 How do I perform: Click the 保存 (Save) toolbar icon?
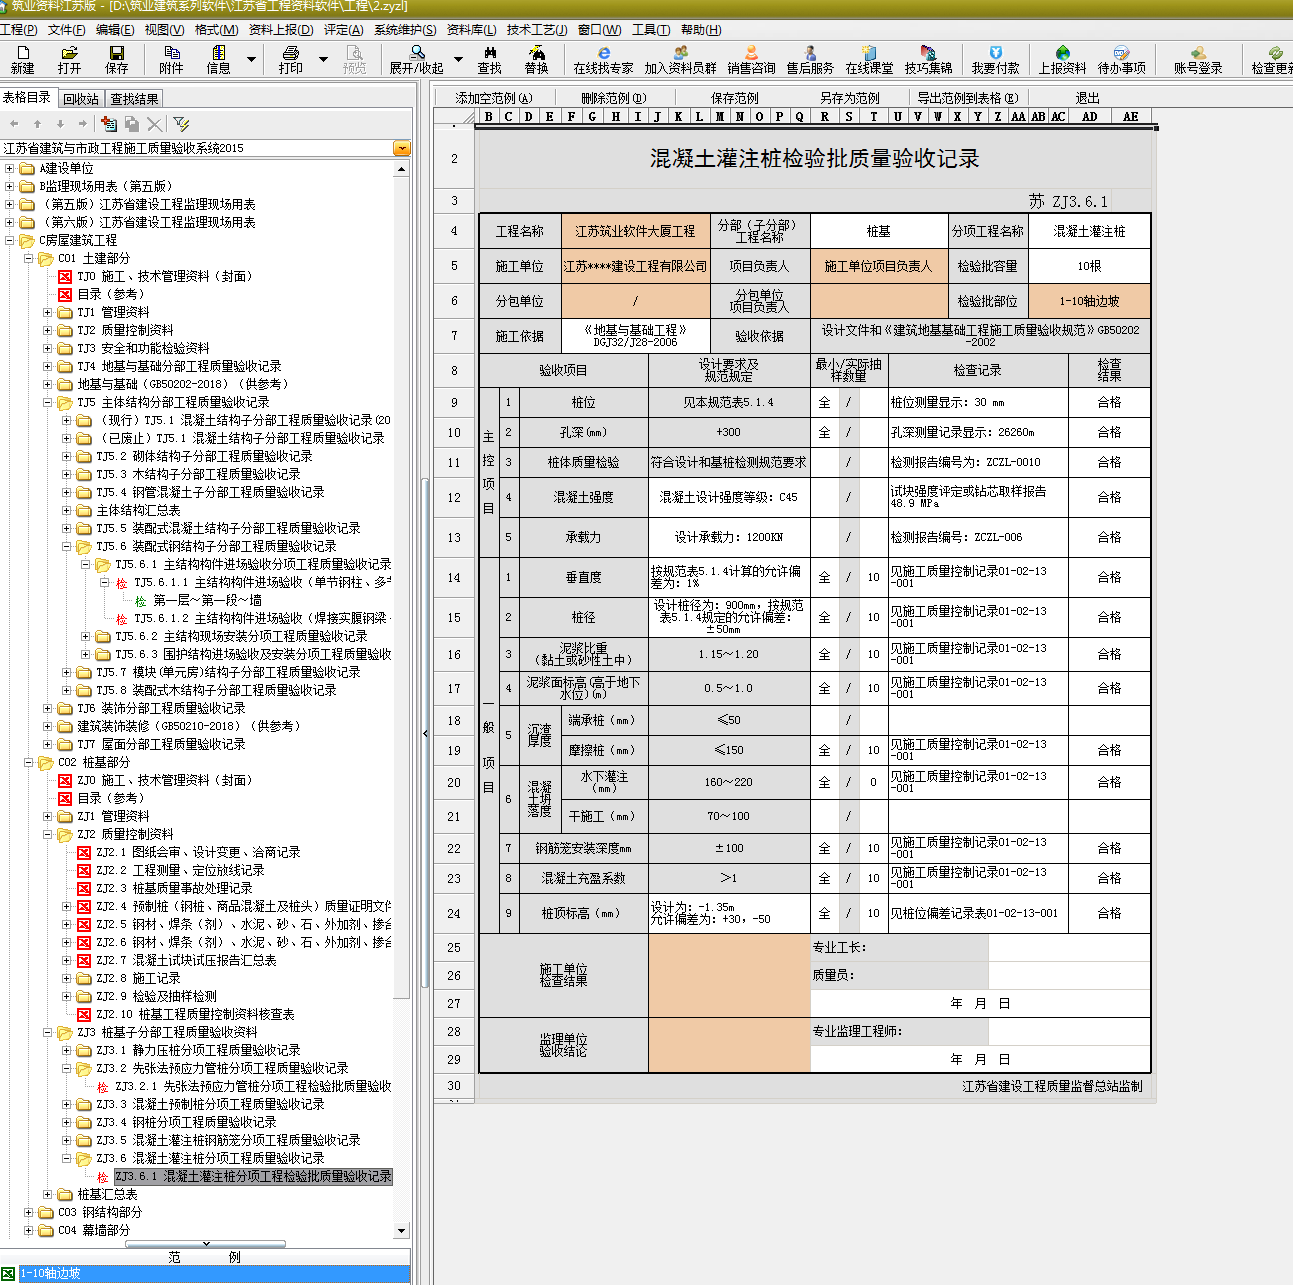point(116,59)
